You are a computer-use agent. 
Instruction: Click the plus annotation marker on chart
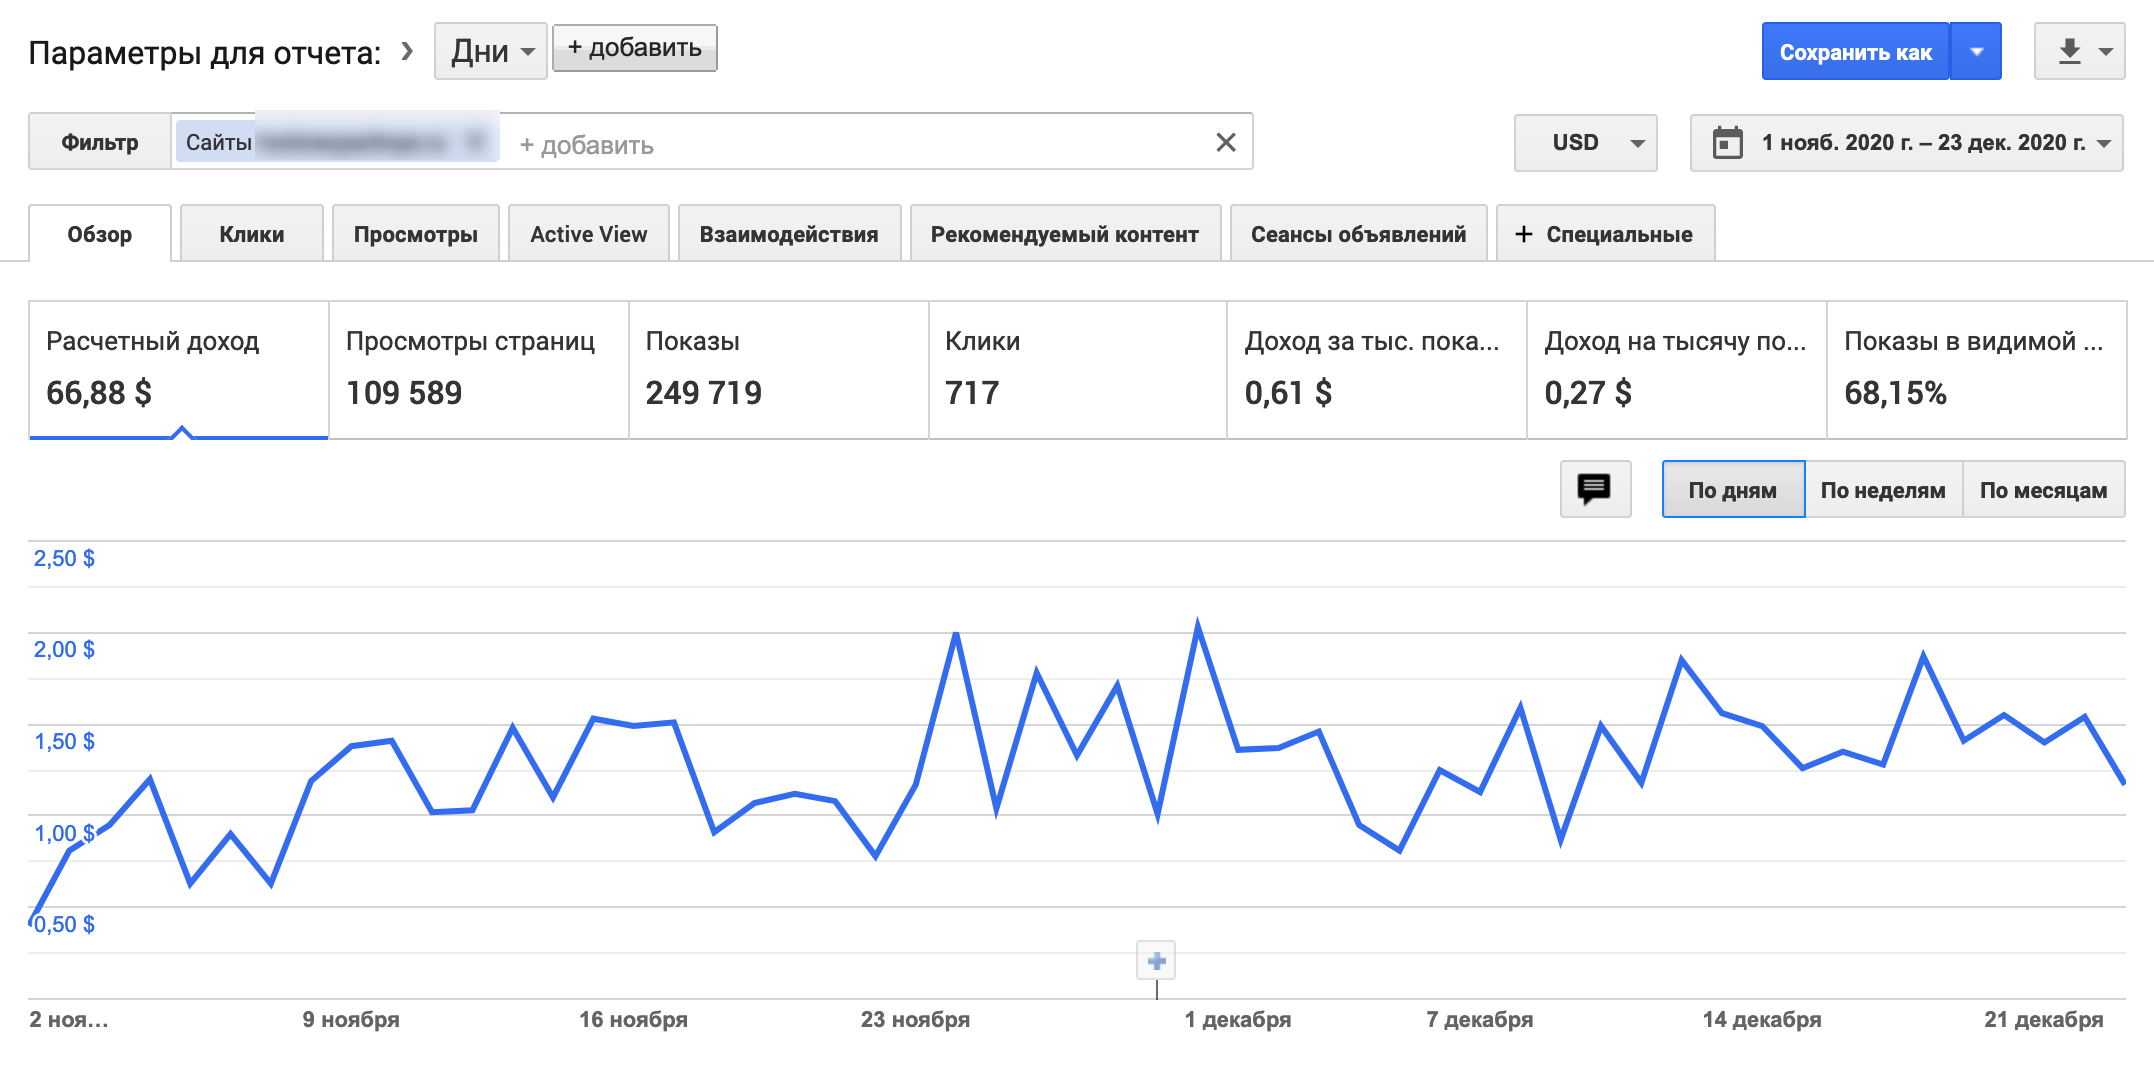pyautogui.click(x=1156, y=961)
